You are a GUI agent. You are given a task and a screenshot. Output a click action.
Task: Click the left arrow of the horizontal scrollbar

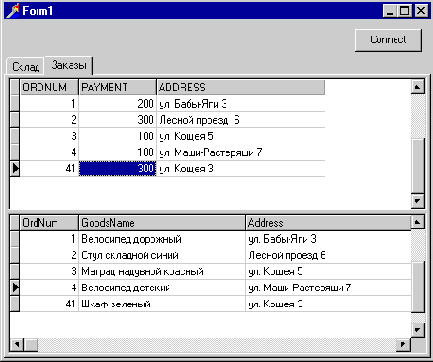17,344
